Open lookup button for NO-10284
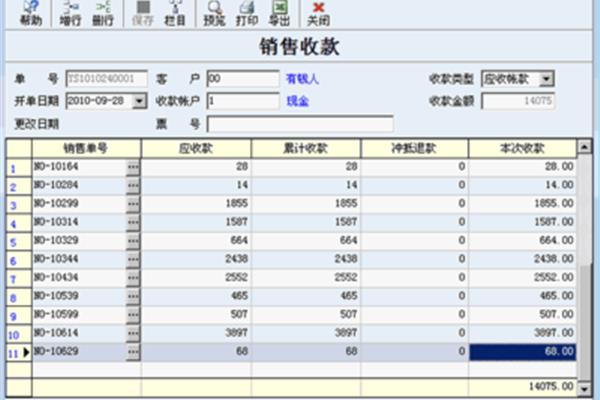 (x=133, y=186)
